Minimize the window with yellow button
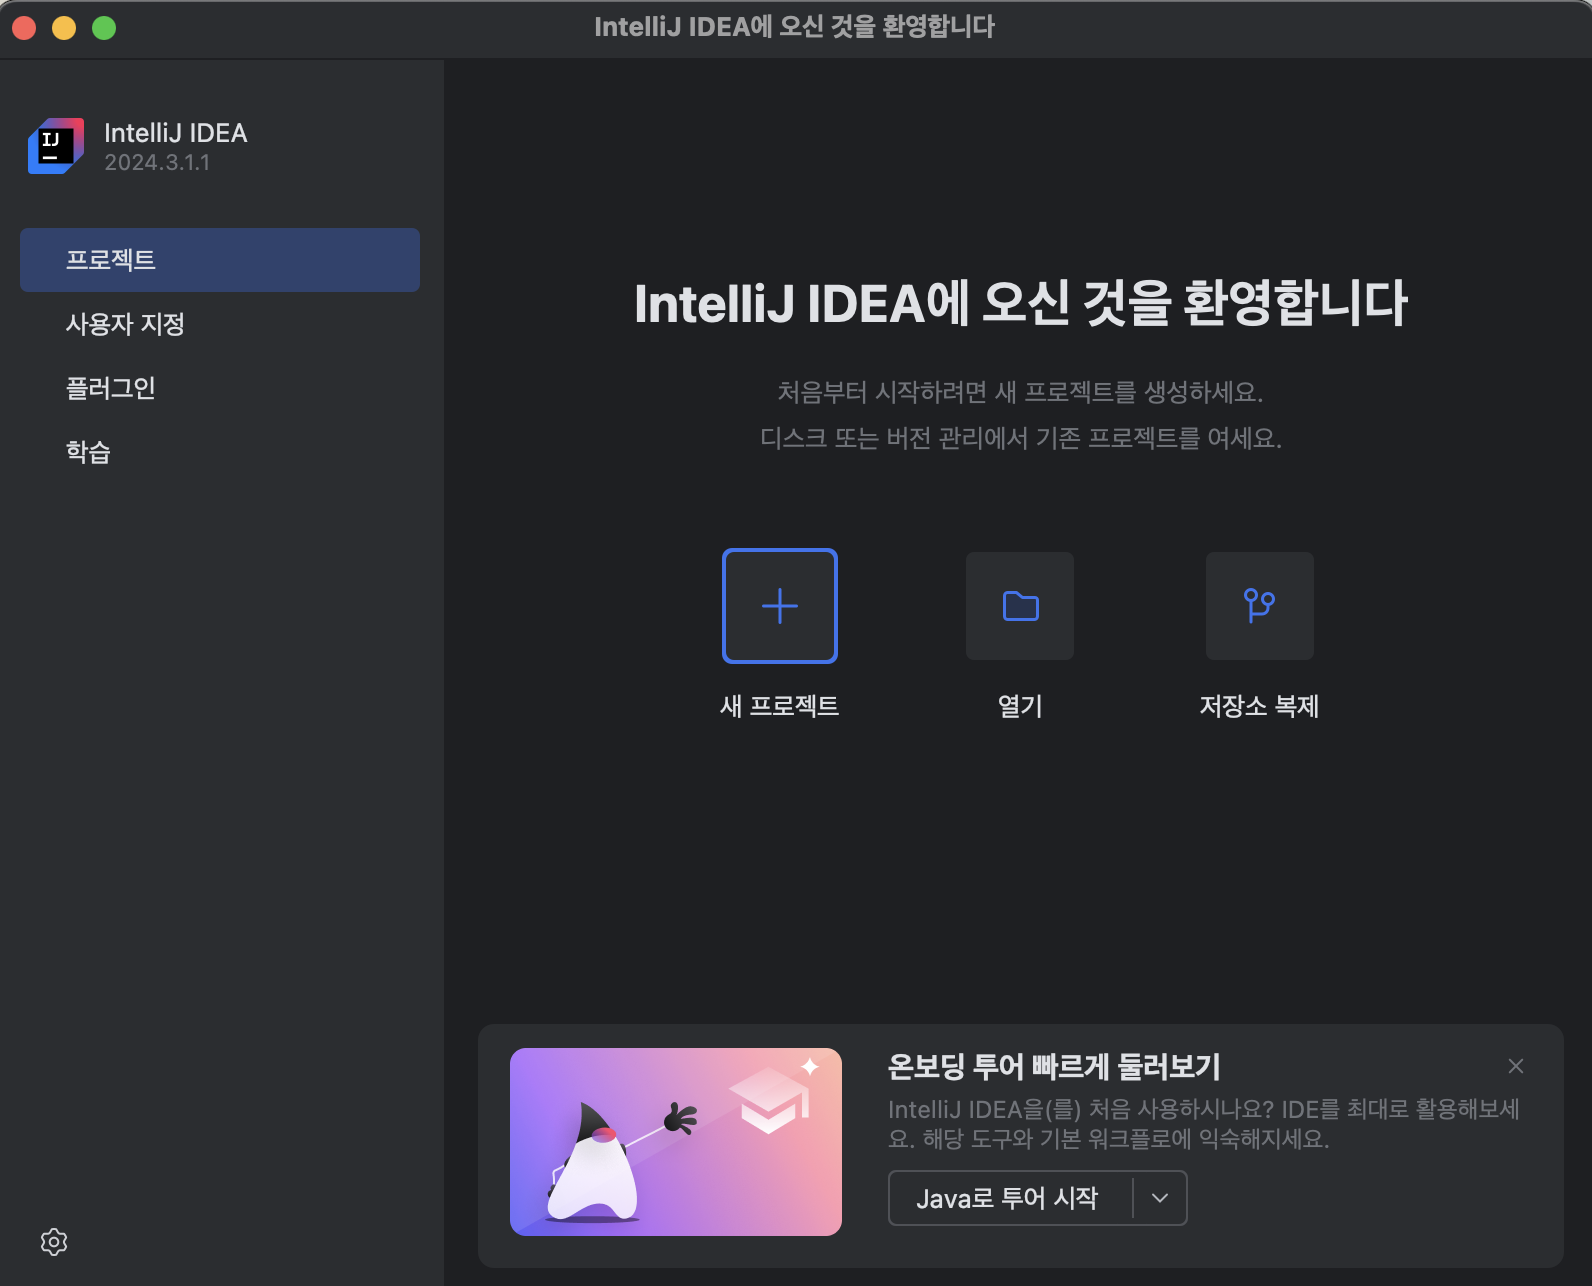This screenshot has height=1286, width=1592. [x=64, y=28]
